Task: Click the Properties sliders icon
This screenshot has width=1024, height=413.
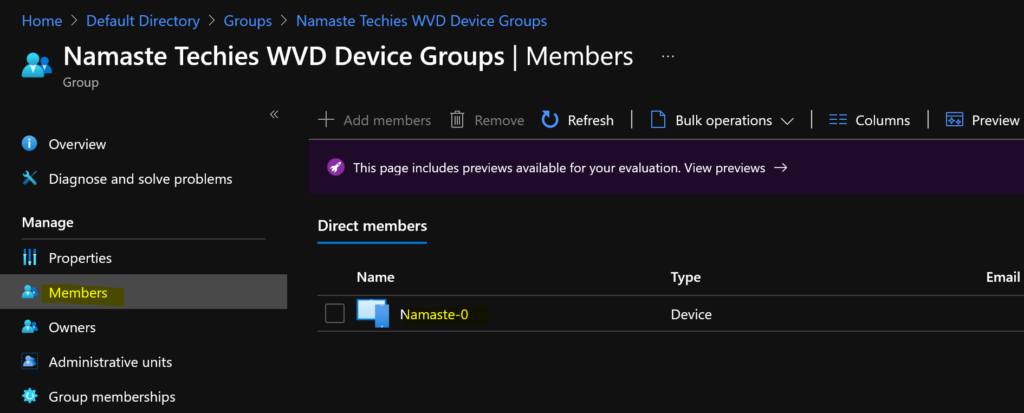Action: coord(29,257)
